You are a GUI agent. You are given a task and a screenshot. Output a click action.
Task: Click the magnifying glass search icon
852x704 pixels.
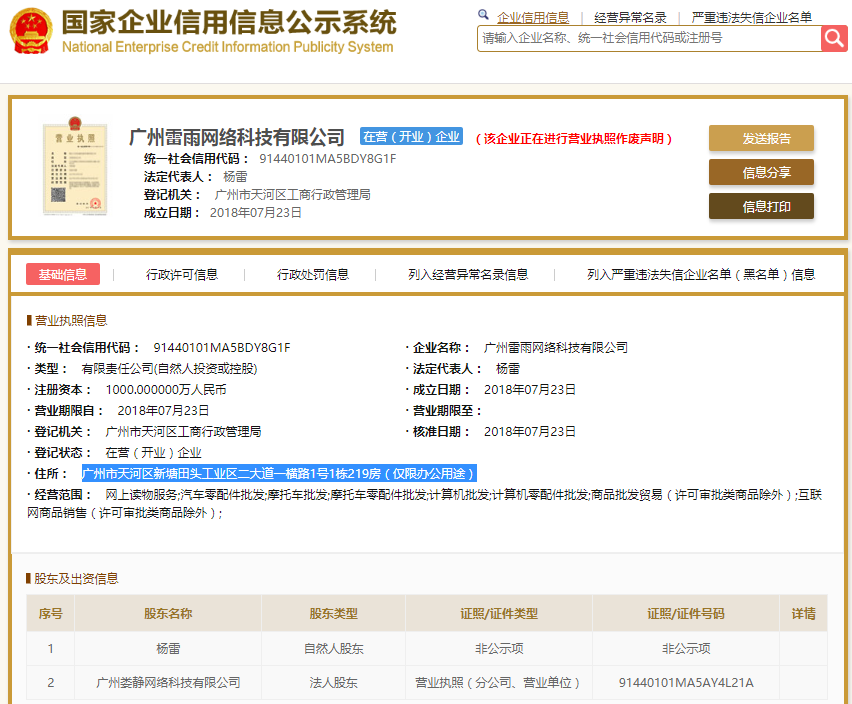tap(833, 38)
